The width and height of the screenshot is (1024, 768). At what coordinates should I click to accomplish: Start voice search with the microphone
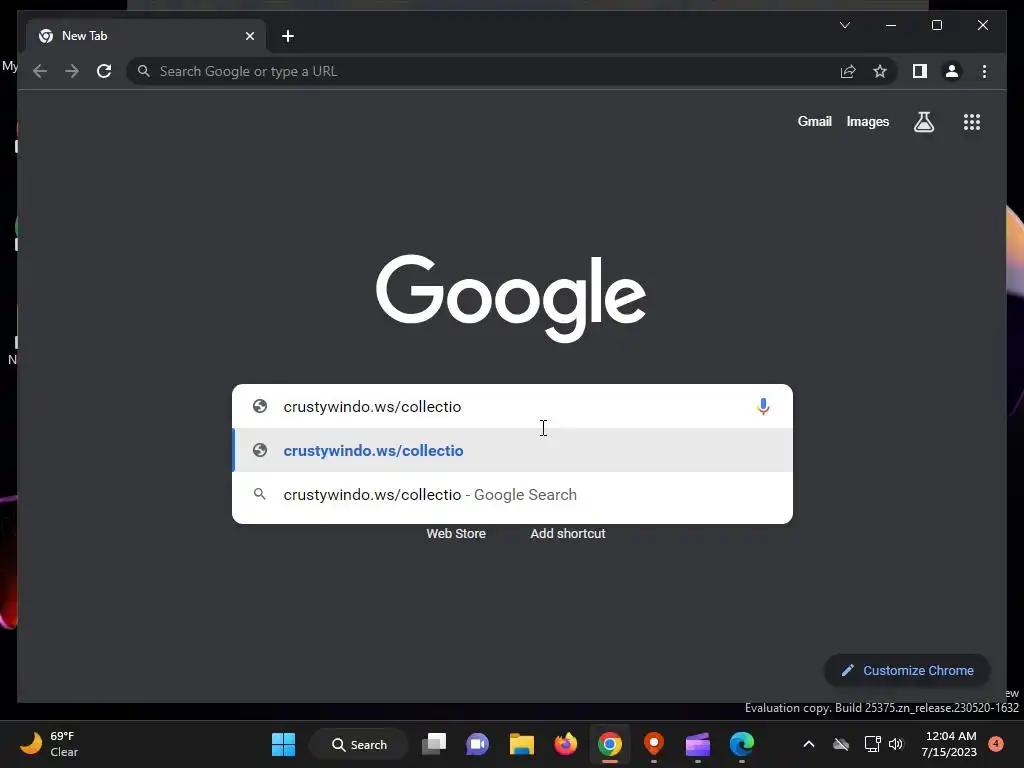(763, 406)
